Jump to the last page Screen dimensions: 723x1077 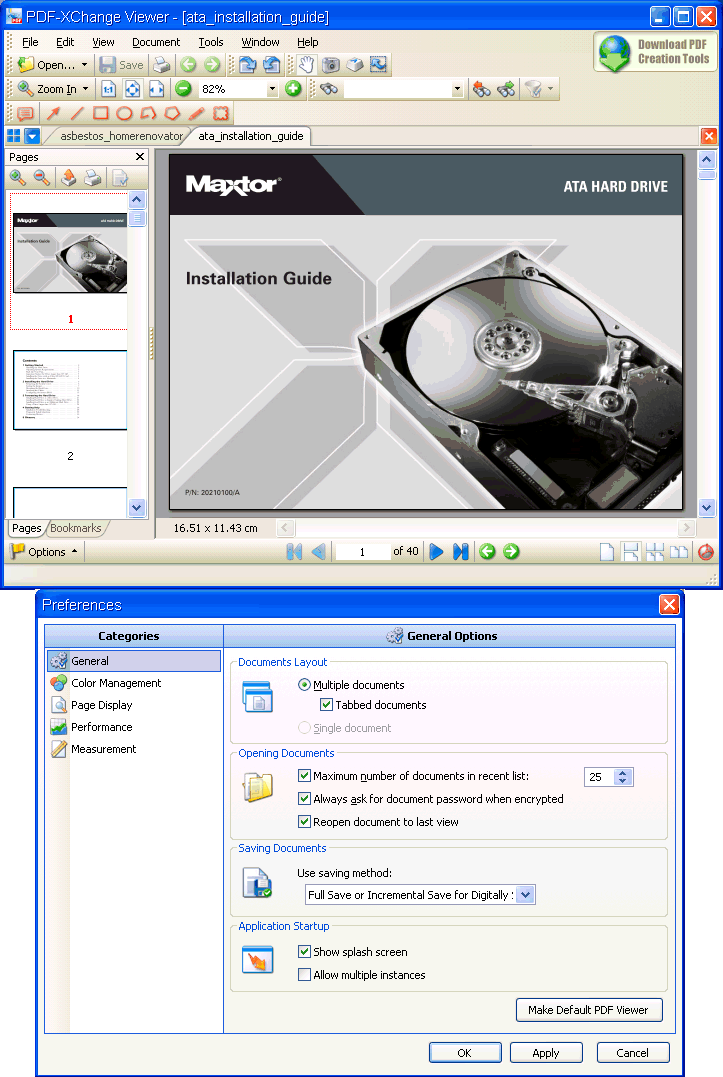(x=461, y=552)
